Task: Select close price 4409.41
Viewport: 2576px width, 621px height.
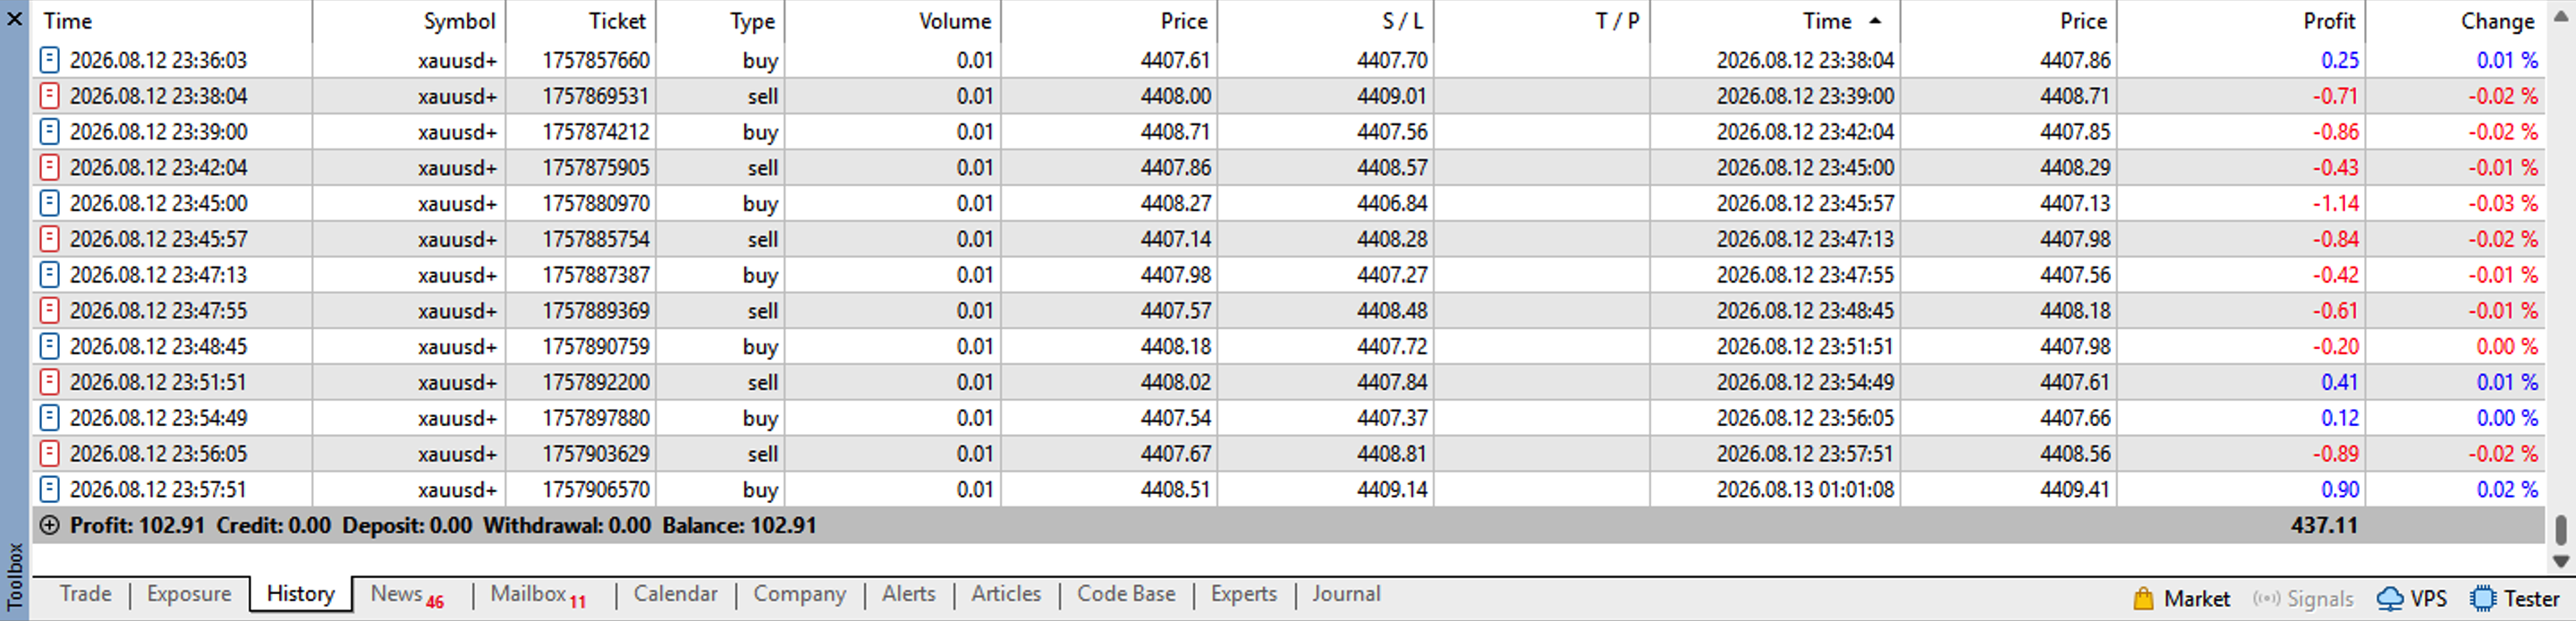Action: click(x=2075, y=490)
